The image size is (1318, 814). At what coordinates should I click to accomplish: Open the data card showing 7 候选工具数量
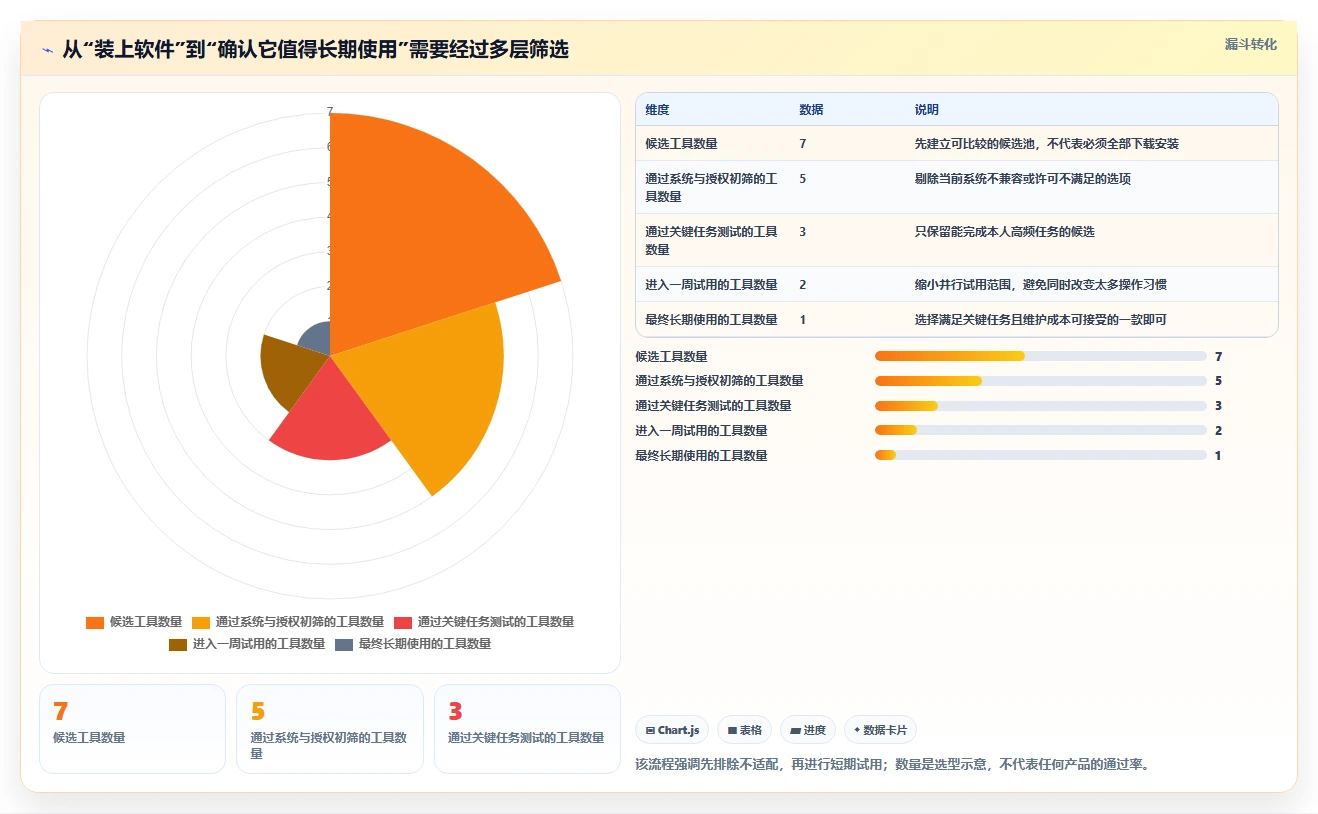132,729
